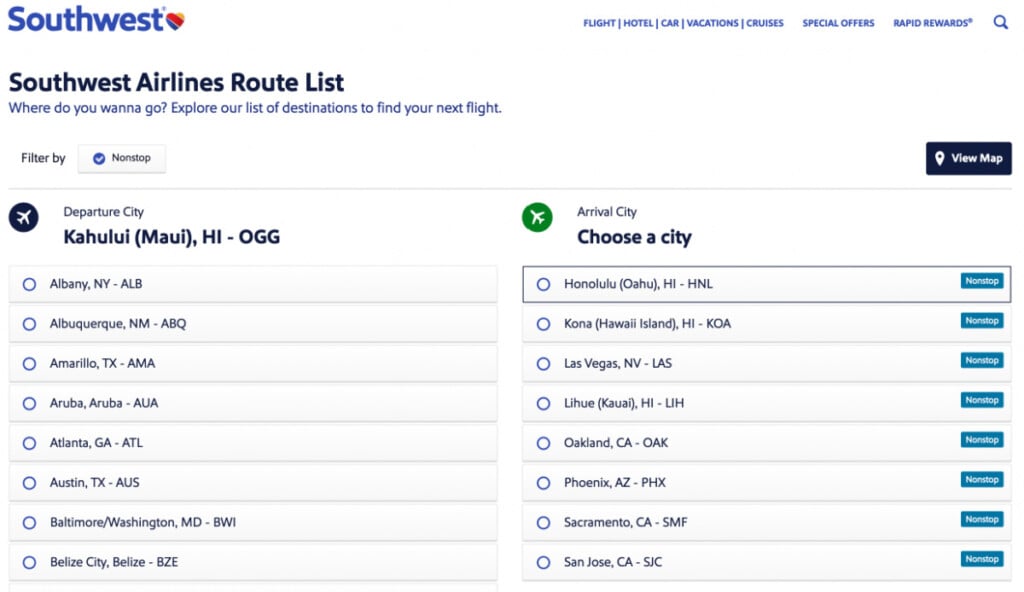Open the RAPID REWARDS menu

coord(933,23)
